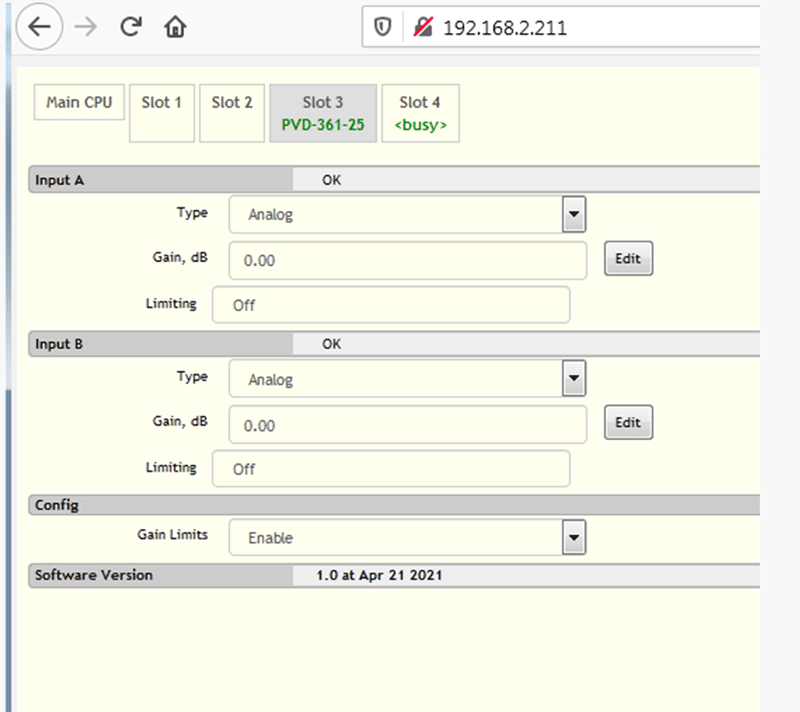Click the shield tracking protection icon

382,28
